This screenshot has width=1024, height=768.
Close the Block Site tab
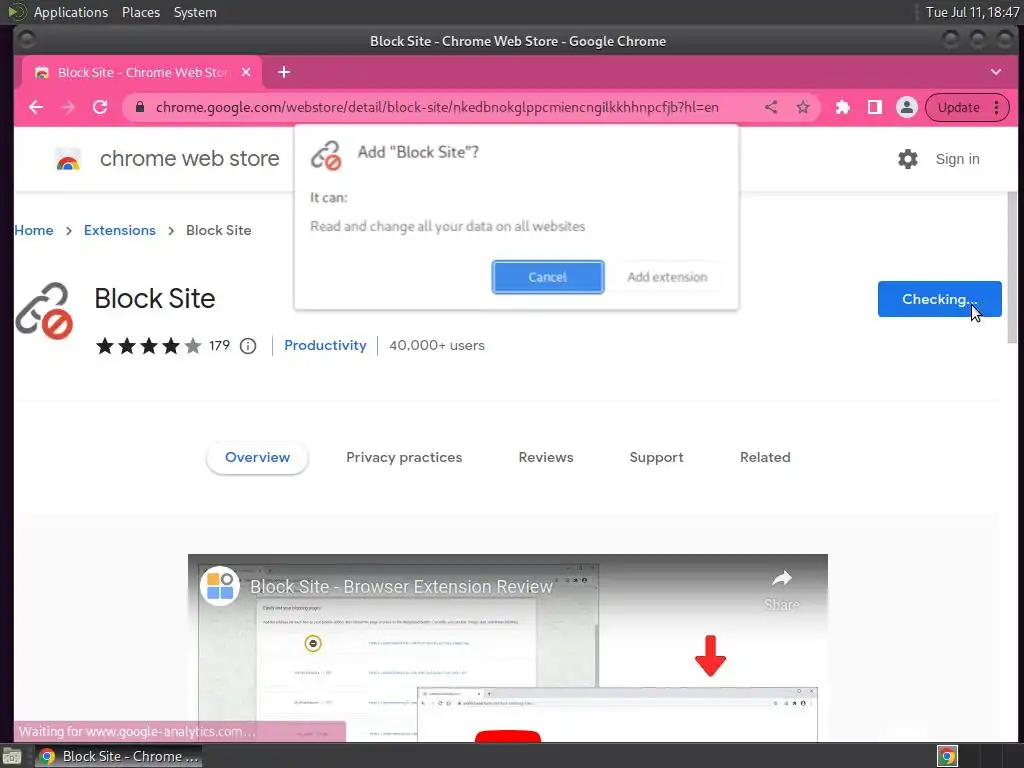coord(246,72)
